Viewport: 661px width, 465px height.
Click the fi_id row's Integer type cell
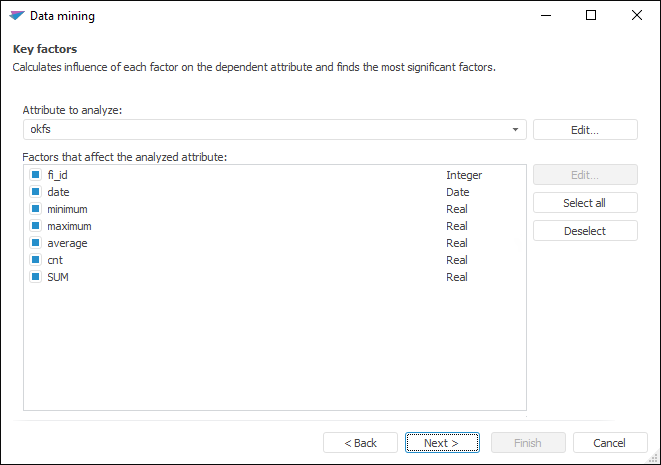464,175
